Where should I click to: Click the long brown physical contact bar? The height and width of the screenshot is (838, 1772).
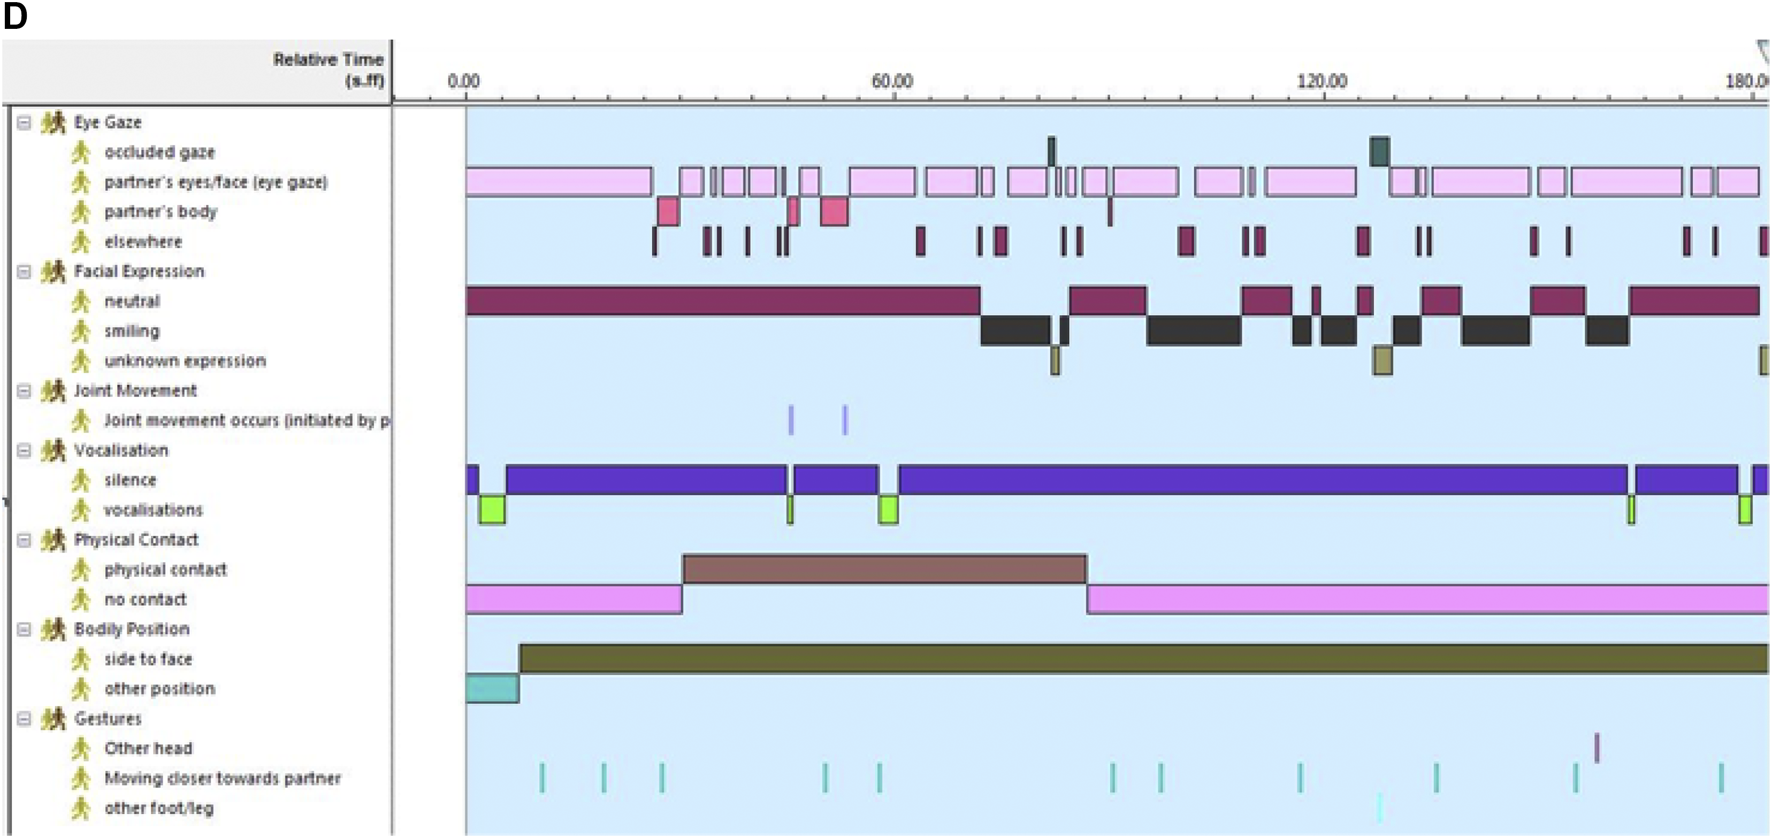point(884,569)
